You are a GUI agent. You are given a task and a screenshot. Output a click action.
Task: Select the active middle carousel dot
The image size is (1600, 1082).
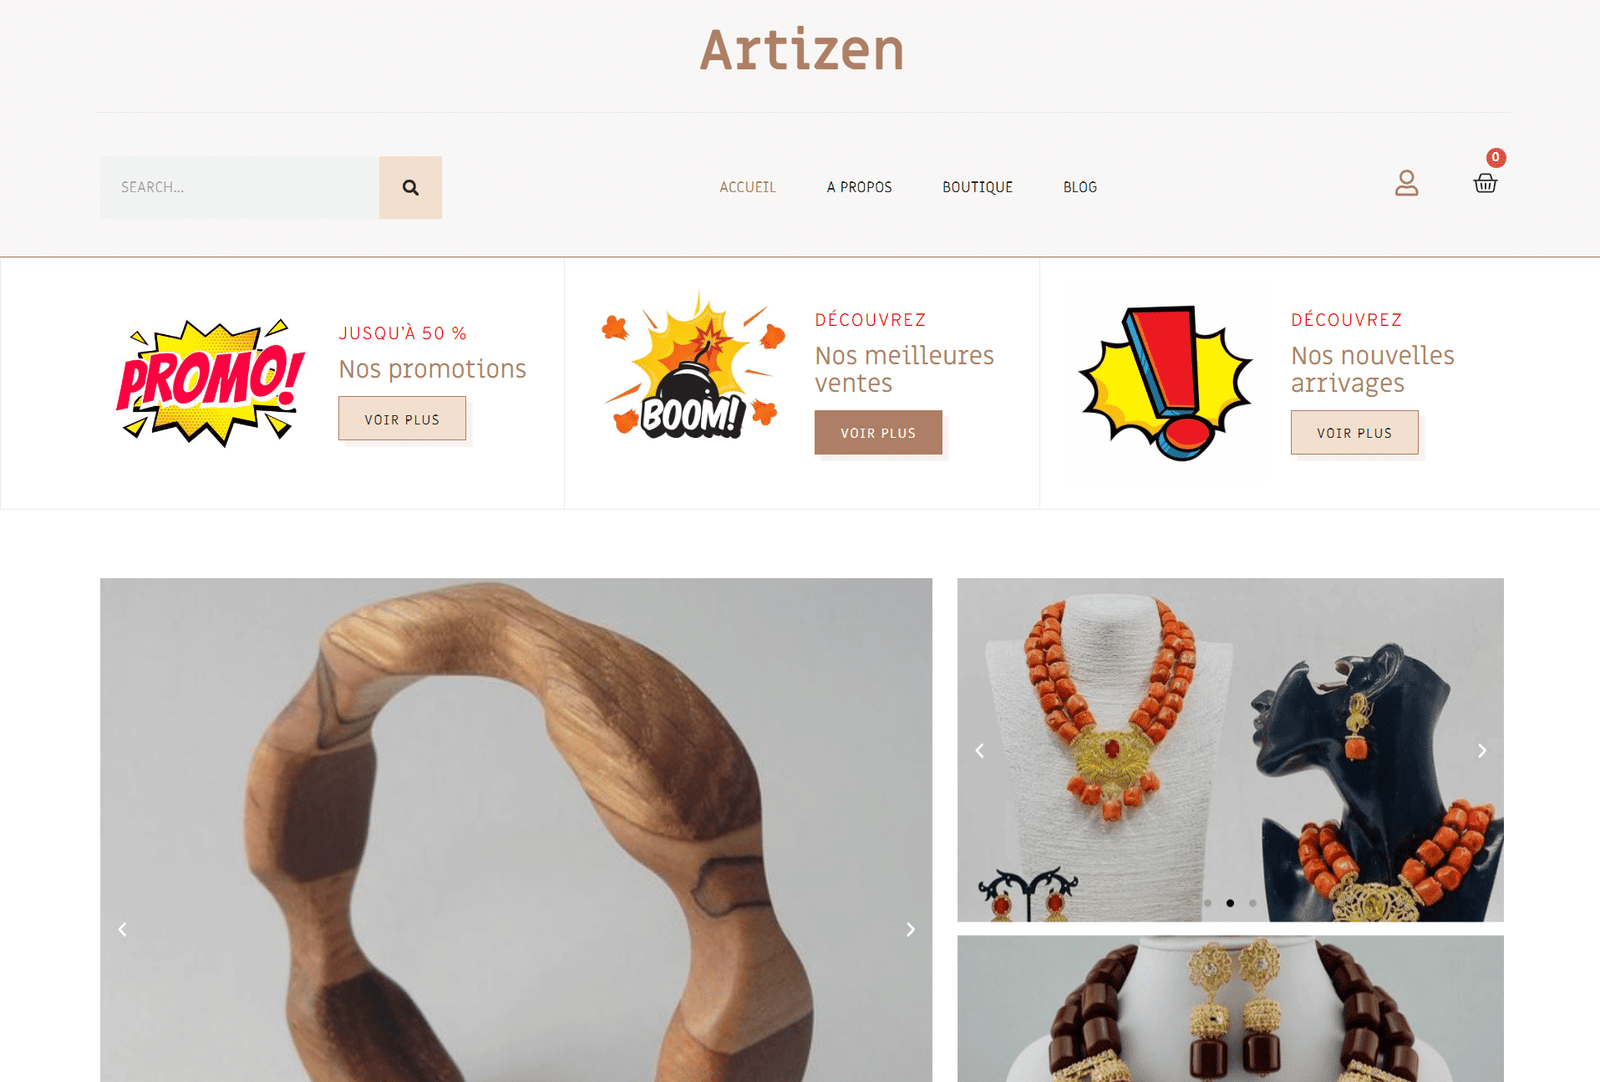point(1230,903)
